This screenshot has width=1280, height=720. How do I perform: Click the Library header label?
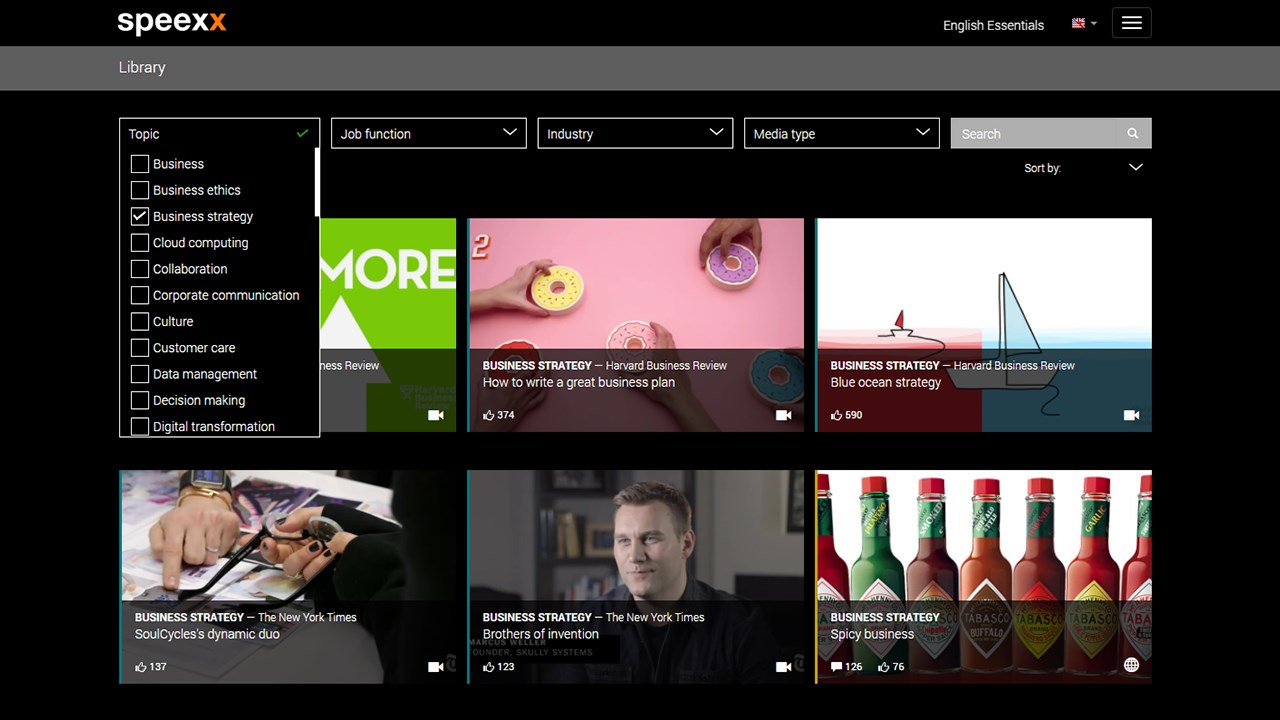click(142, 67)
